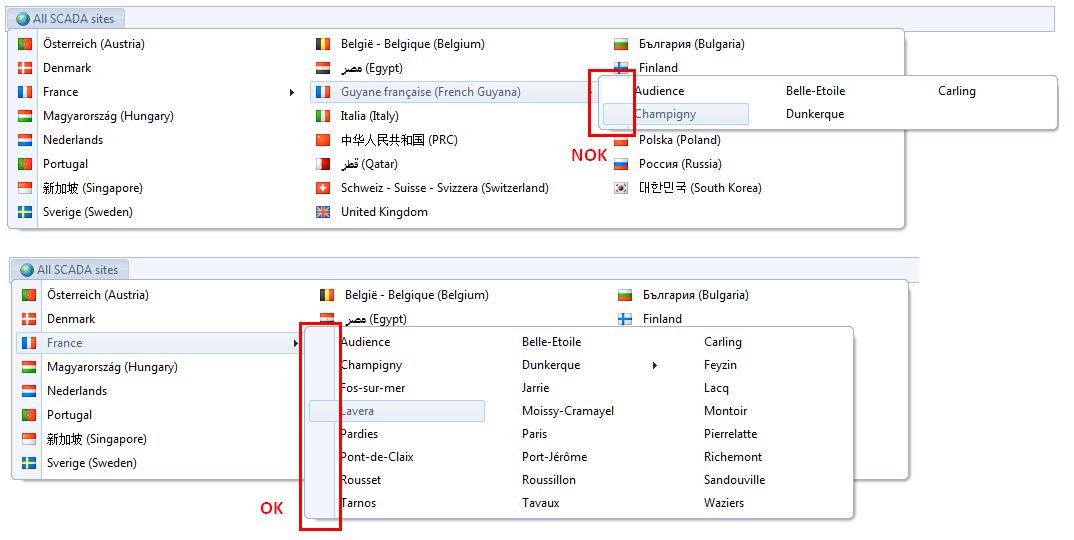Open the lower All SCADA sites tab
The width and height of the screenshot is (1074, 540).
click(70, 269)
